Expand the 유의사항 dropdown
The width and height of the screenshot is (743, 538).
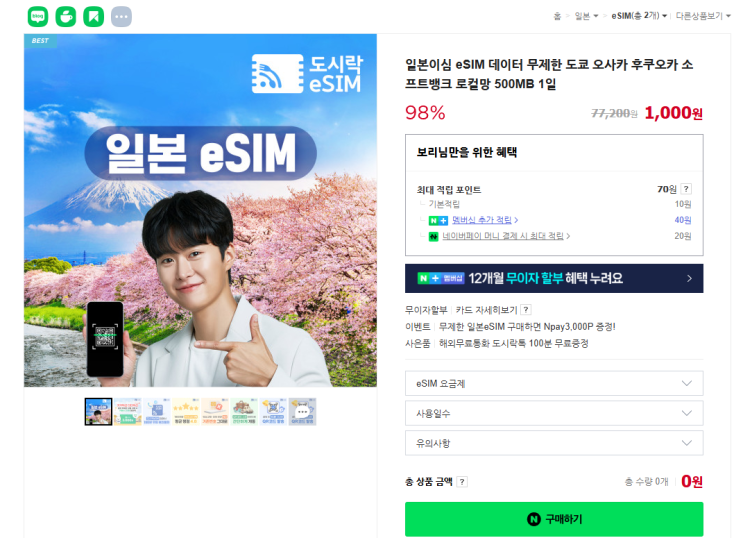point(554,443)
